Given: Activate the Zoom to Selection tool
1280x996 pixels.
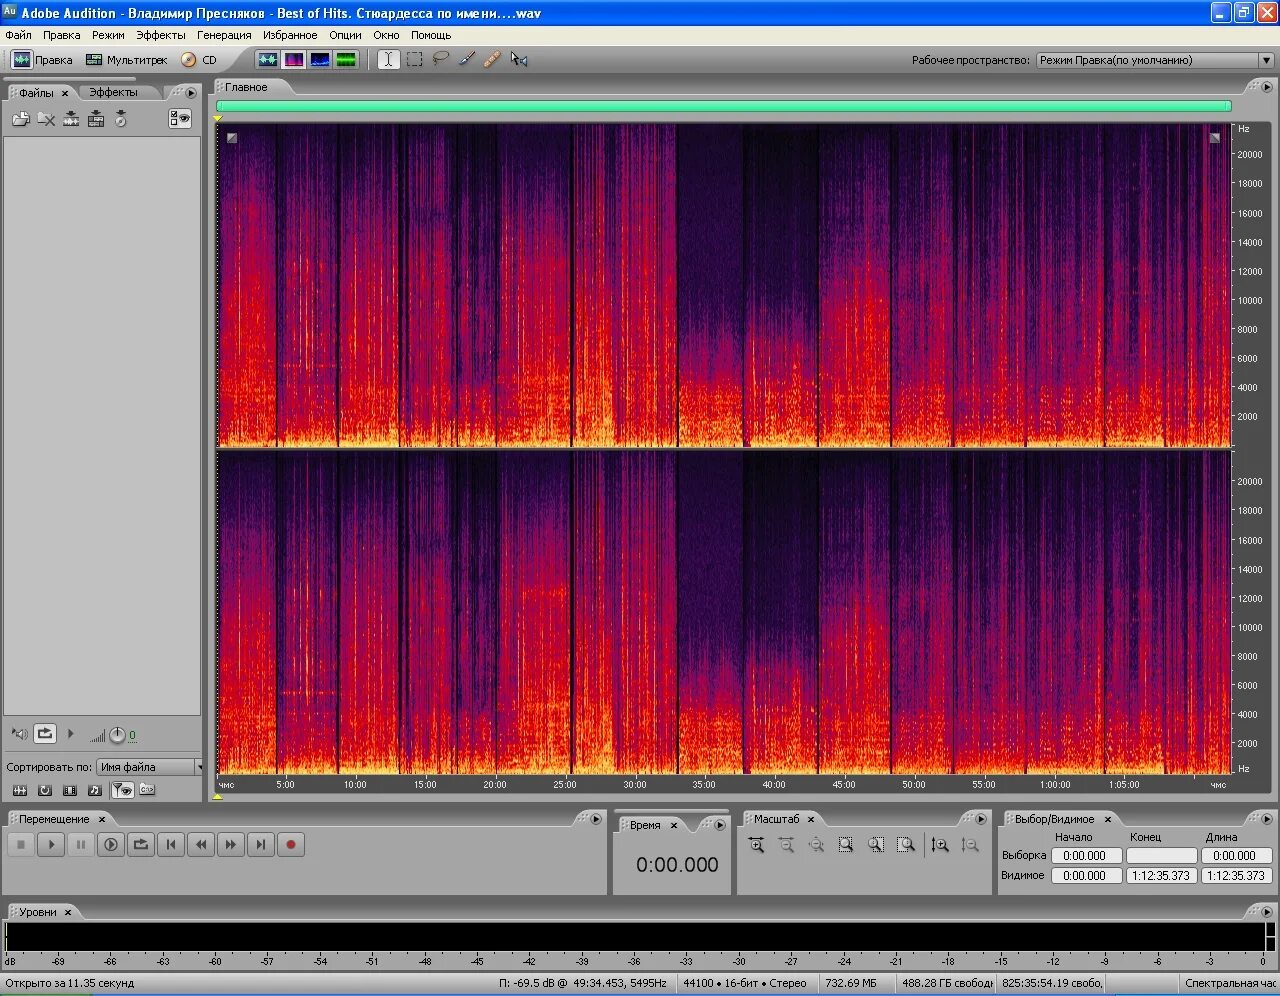Looking at the screenshot, I should coord(847,845).
